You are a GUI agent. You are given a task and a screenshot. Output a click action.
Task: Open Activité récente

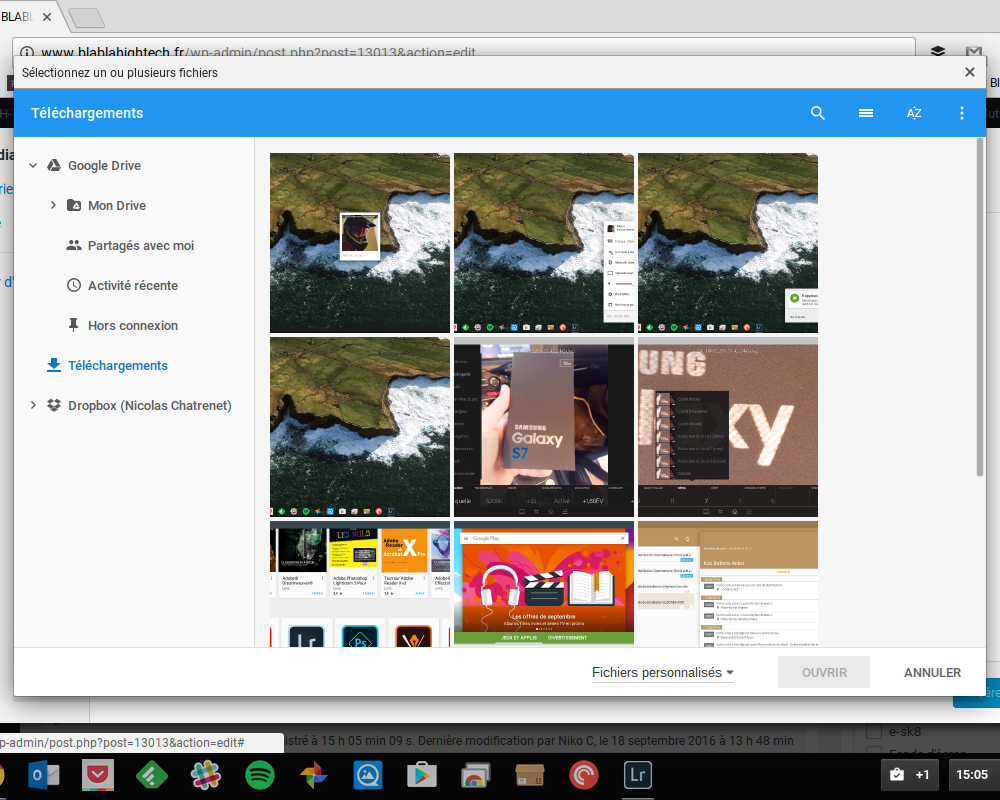133,286
